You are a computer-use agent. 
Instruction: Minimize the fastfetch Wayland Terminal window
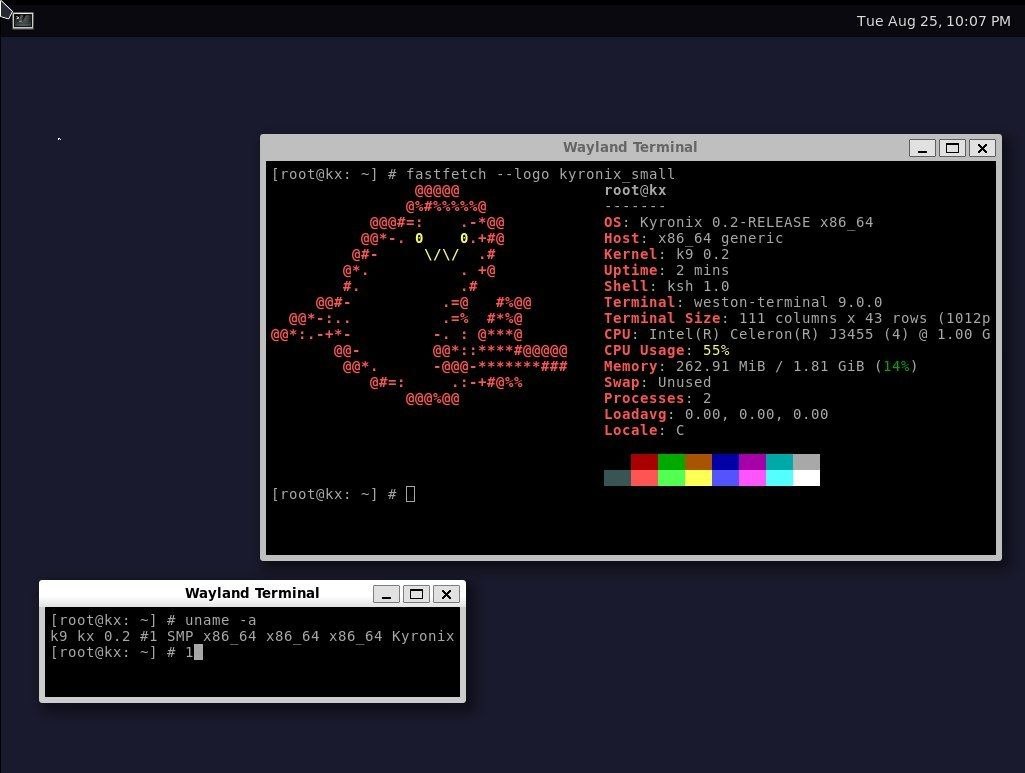[x=922, y=148]
